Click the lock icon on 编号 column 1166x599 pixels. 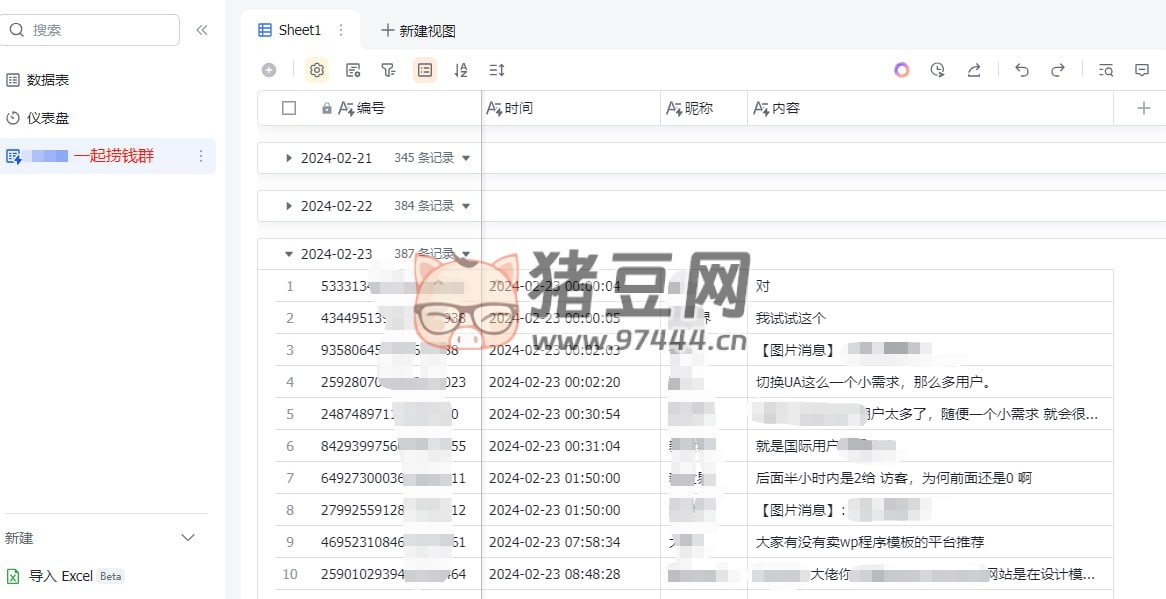click(326, 109)
